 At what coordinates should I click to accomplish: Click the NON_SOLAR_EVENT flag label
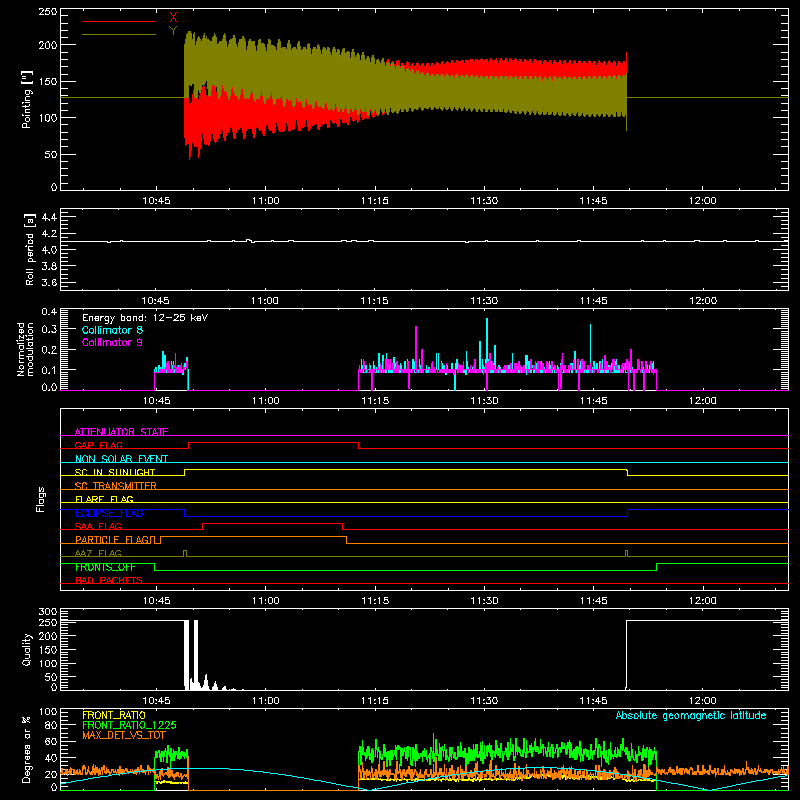click(121, 459)
